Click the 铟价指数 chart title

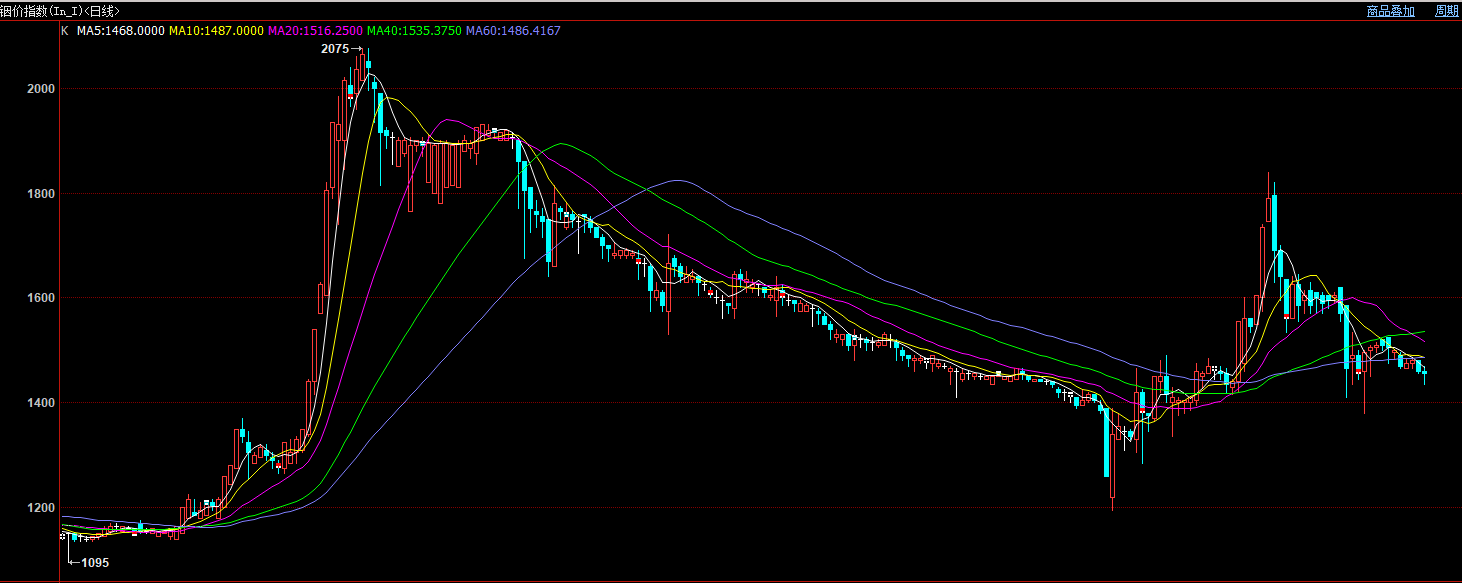click(59, 11)
